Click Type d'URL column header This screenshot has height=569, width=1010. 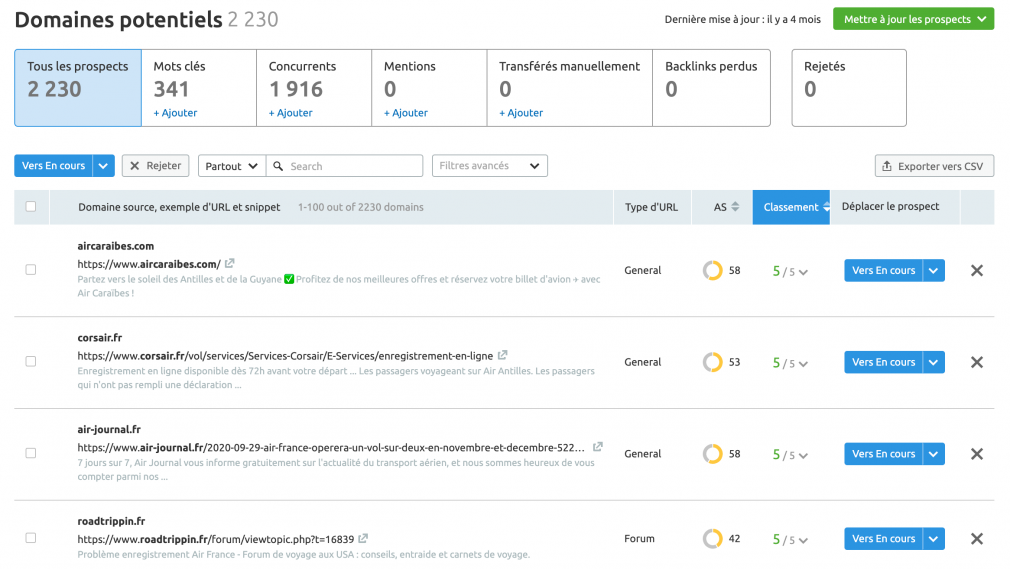click(x=651, y=207)
